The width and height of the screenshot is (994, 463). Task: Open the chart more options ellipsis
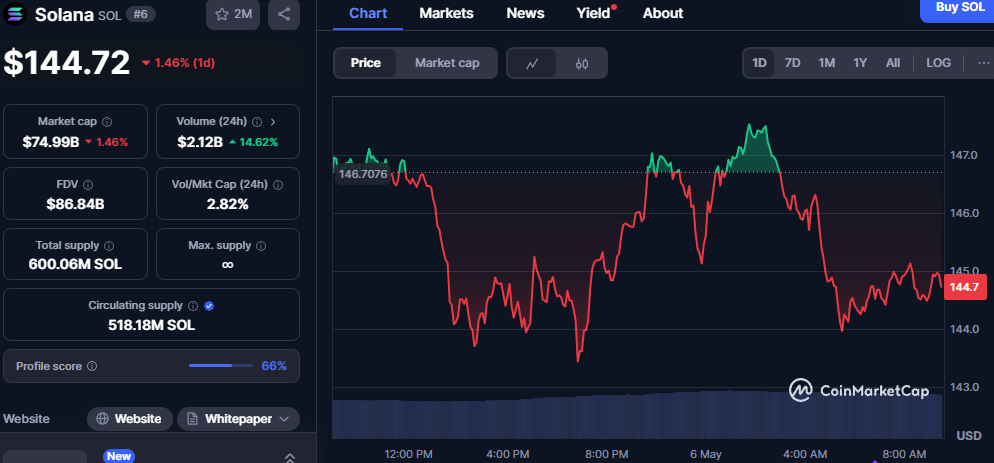point(983,63)
